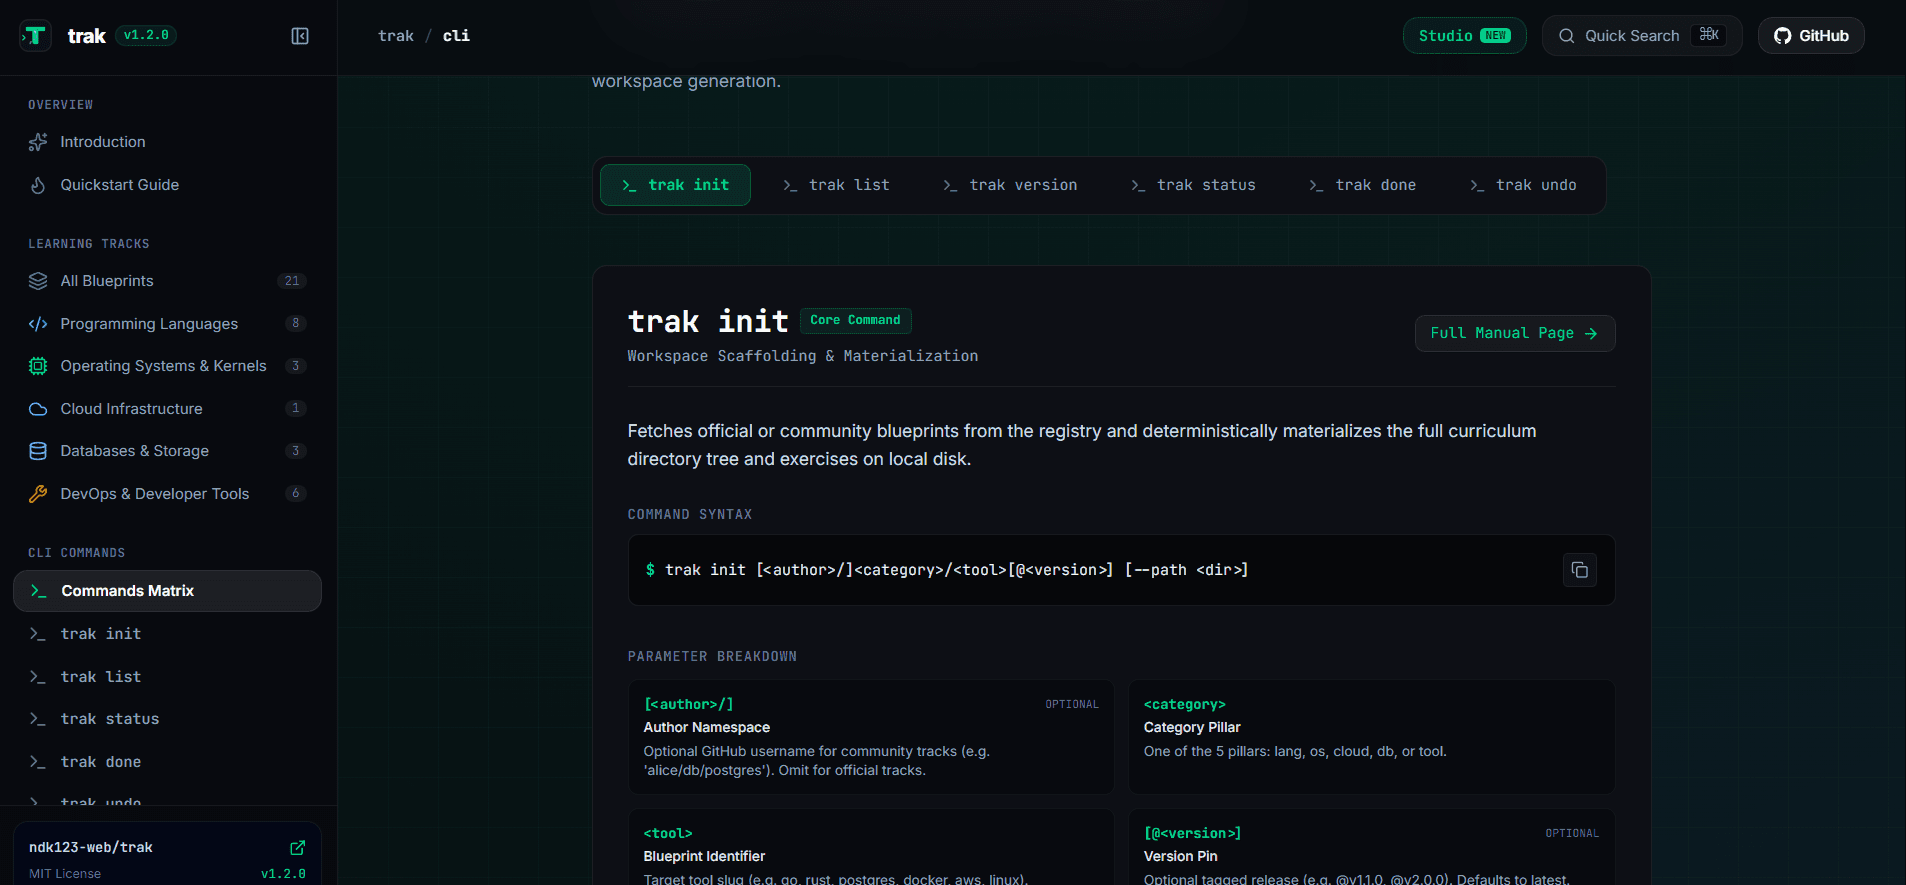Screen dimensions: 1906x885
Task: Click the Introduction sparkles icon
Action: tap(38, 142)
